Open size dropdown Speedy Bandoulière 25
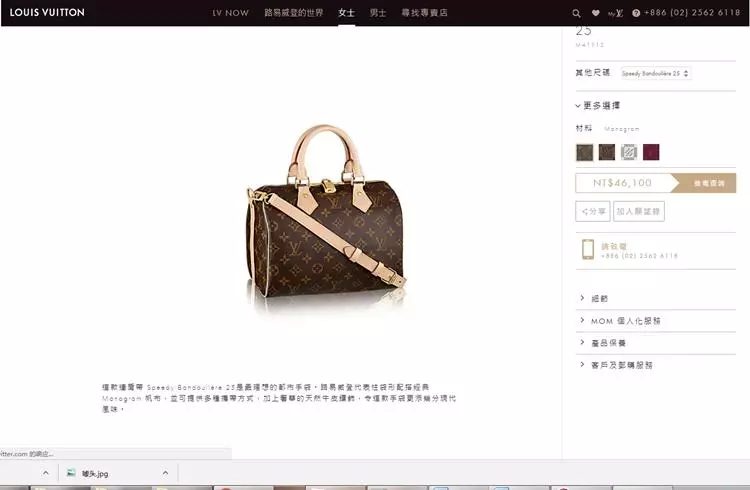The image size is (750, 490). 655,73
